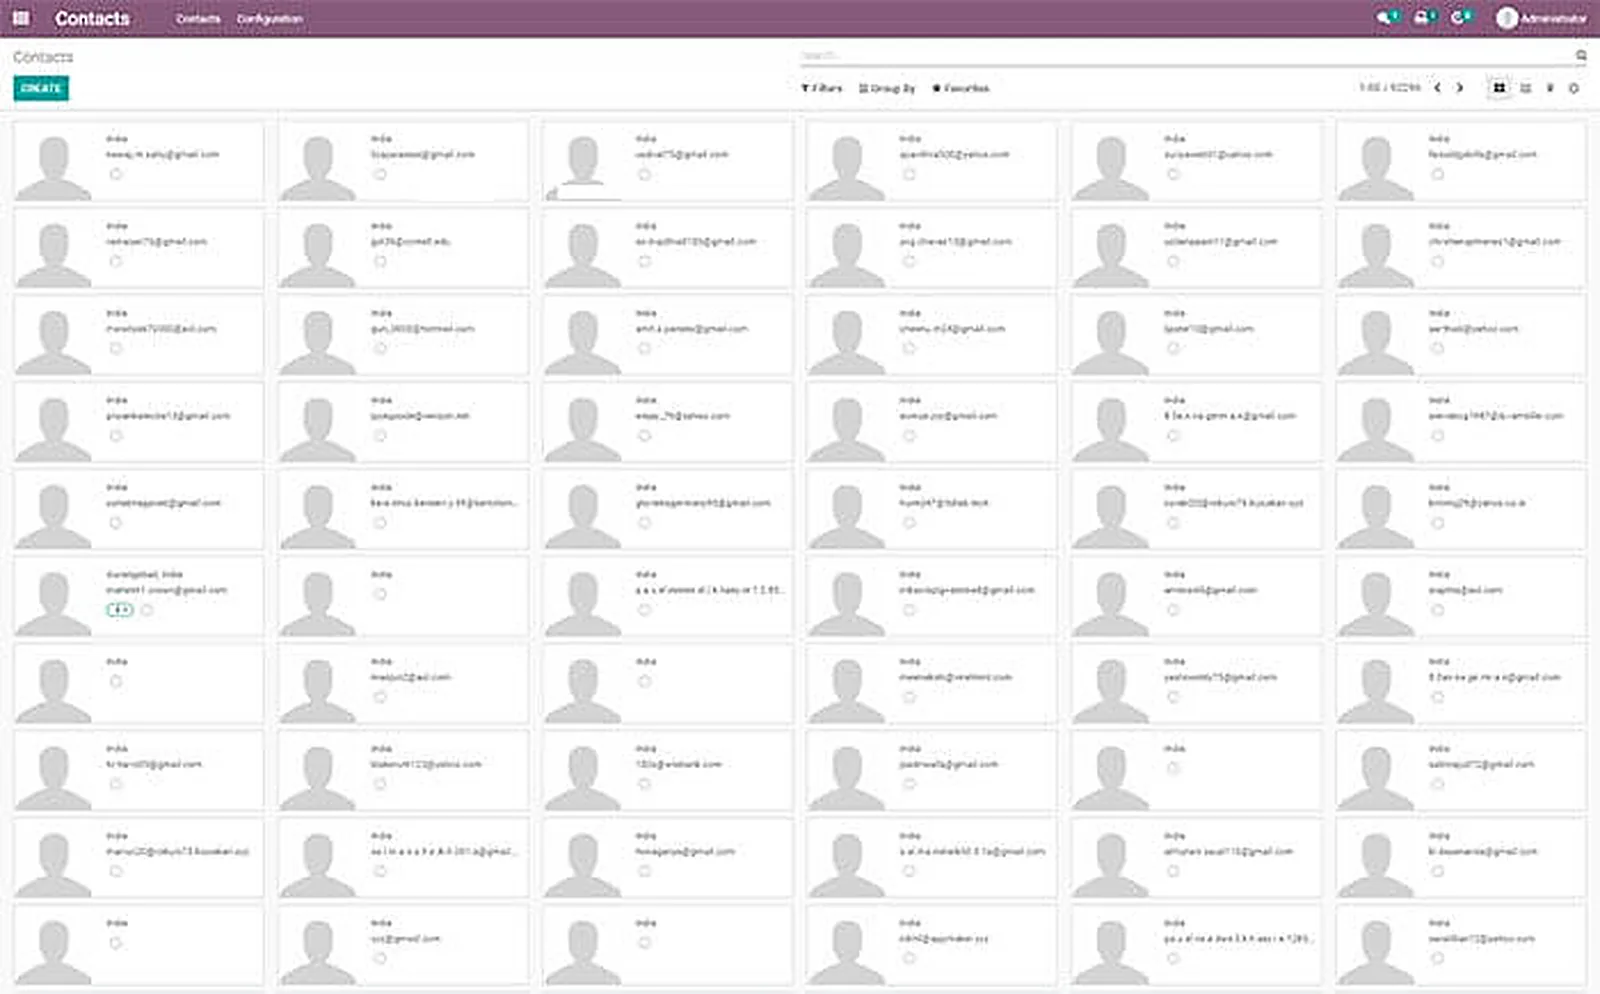Switch to activity clock view icon
The width and height of the screenshot is (1600, 994).
tap(1574, 88)
